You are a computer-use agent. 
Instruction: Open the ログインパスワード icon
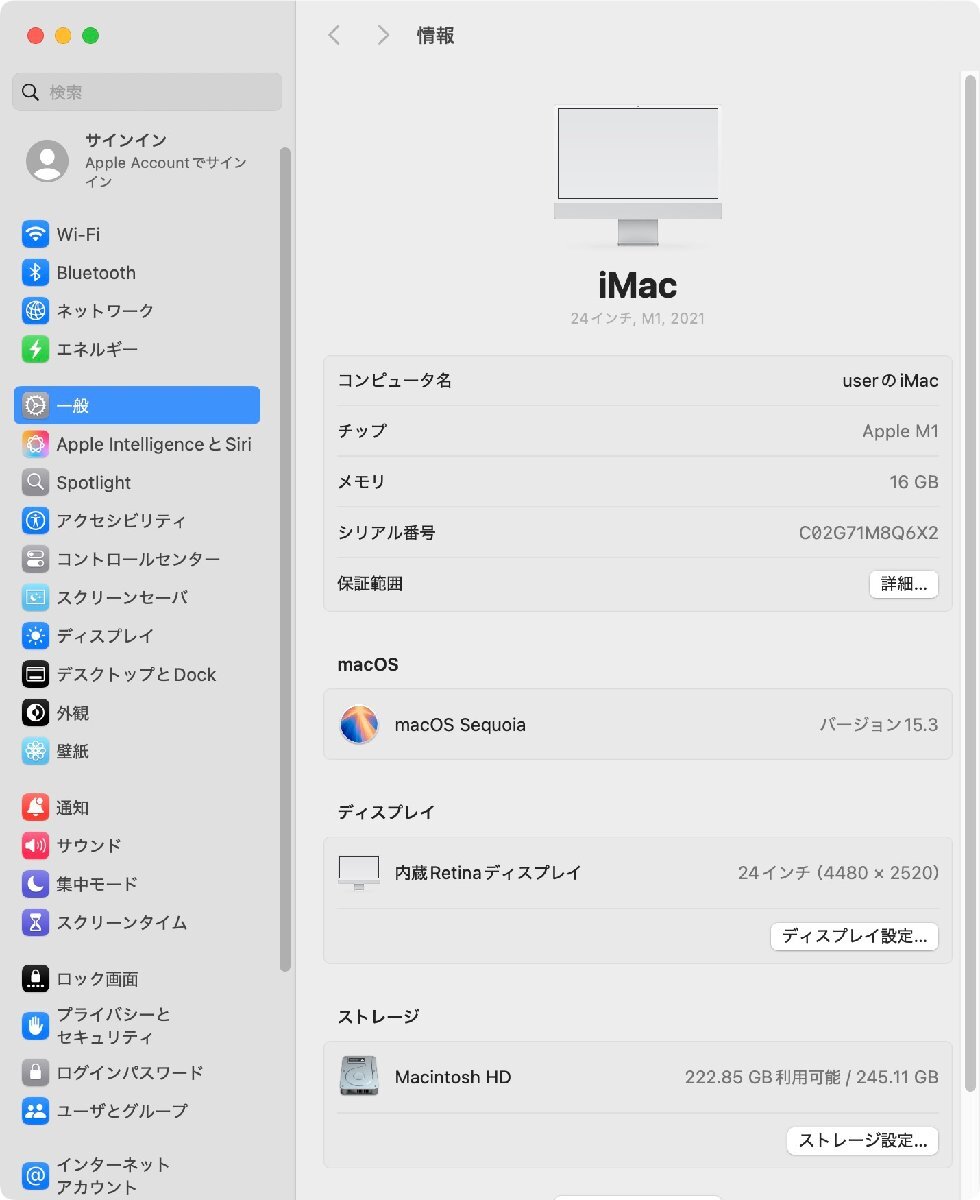[x=35, y=1072]
